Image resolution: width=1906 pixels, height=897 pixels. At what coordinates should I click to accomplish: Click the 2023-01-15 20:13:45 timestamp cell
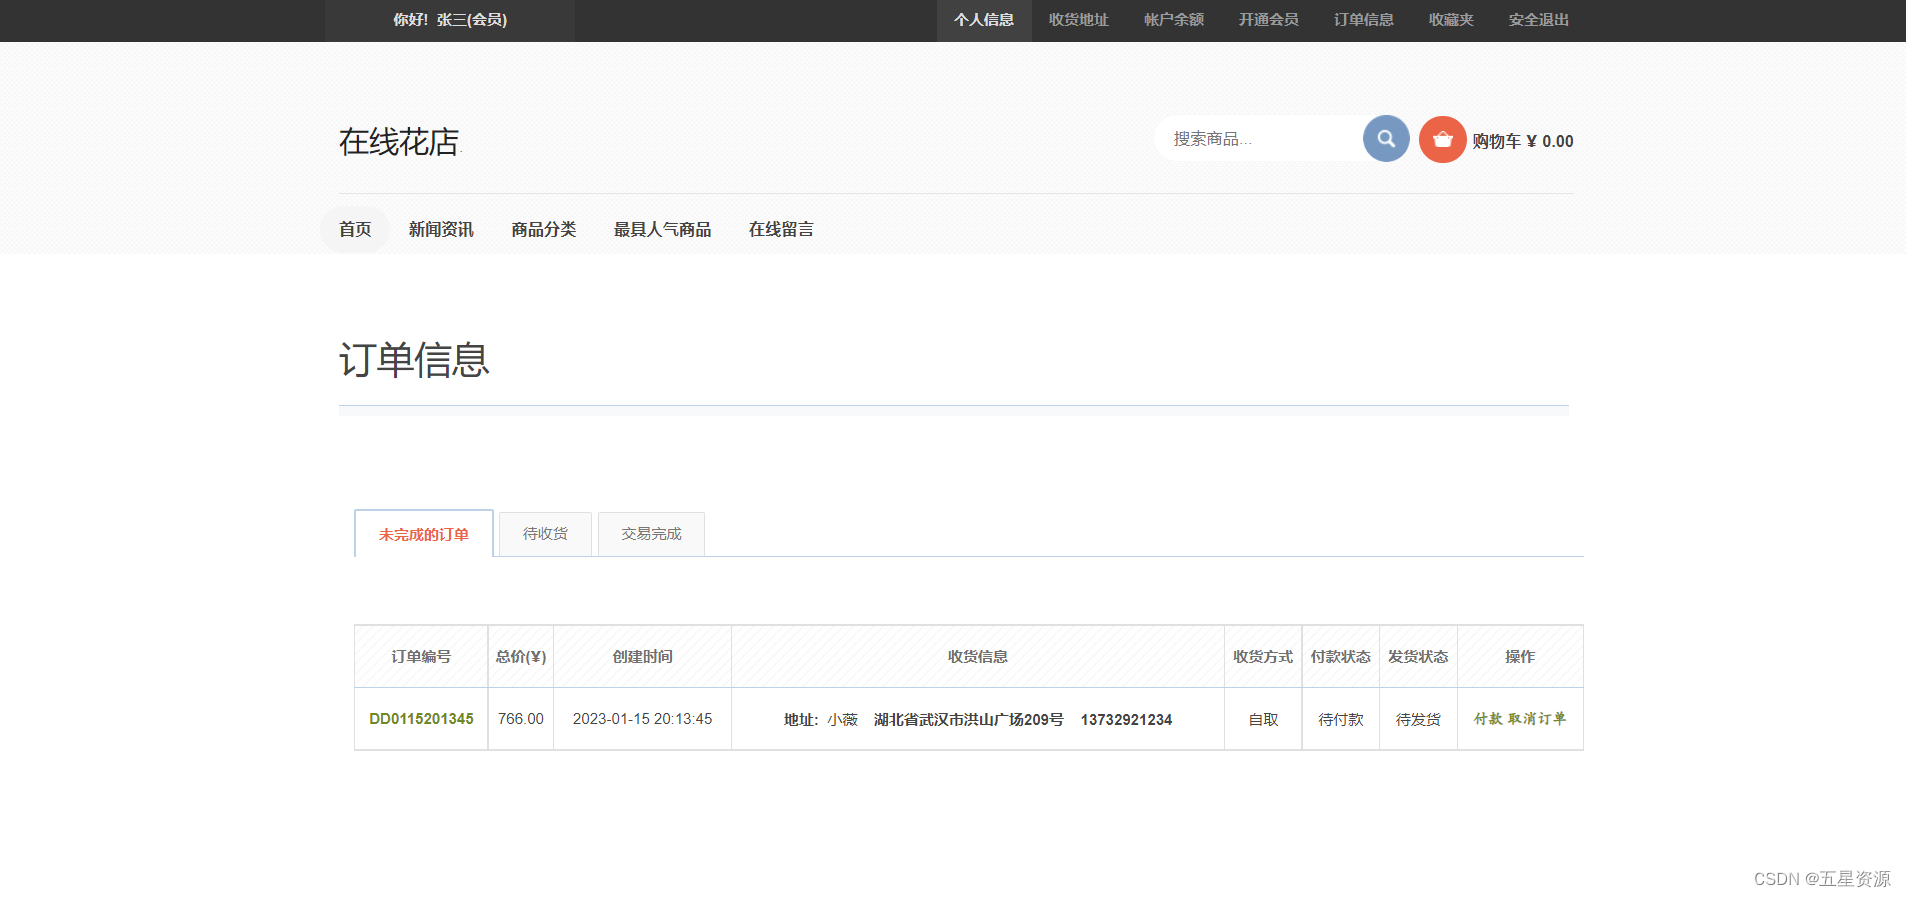pyautogui.click(x=643, y=719)
